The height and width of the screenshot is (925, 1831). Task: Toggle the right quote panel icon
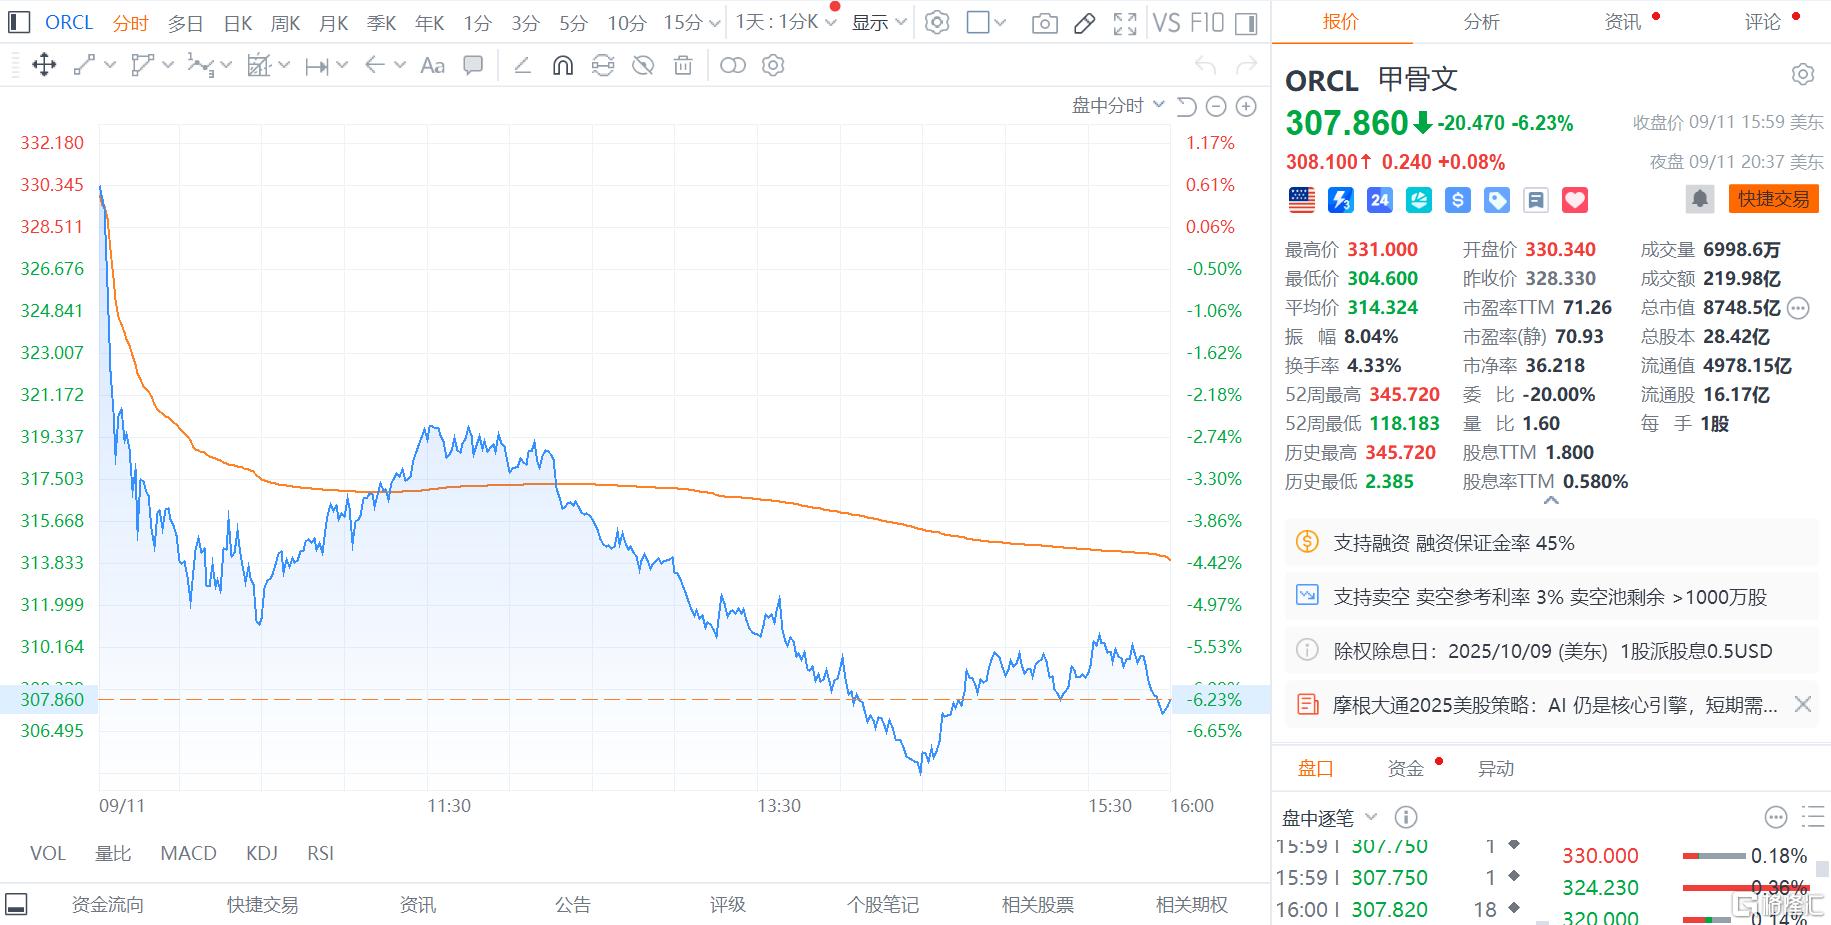click(x=1246, y=23)
